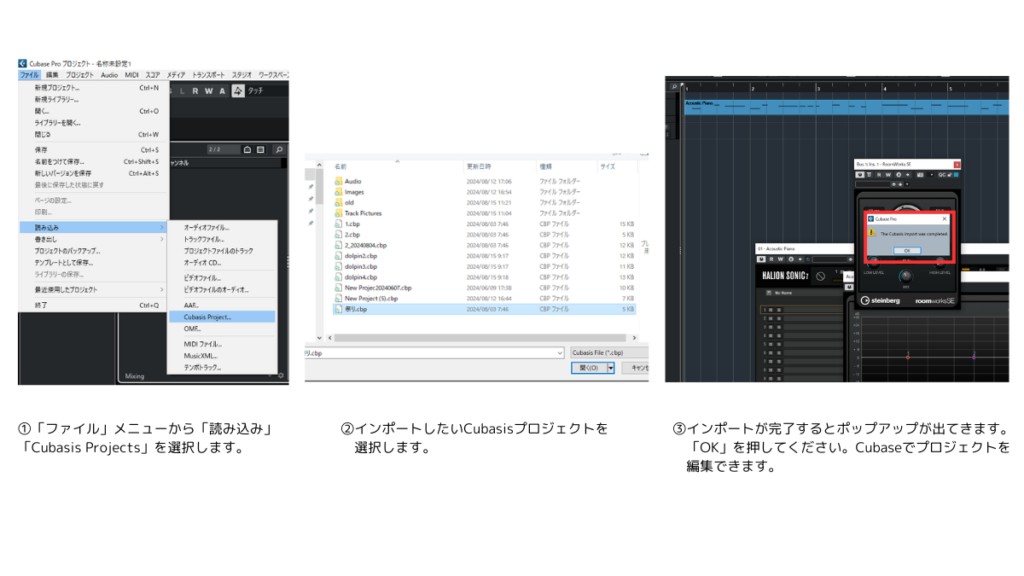Image resolution: width=1024 pixels, height=576 pixels.
Task: Choose プロジェクトのバックアップ... menu entry
Action: click(x=94, y=251)
